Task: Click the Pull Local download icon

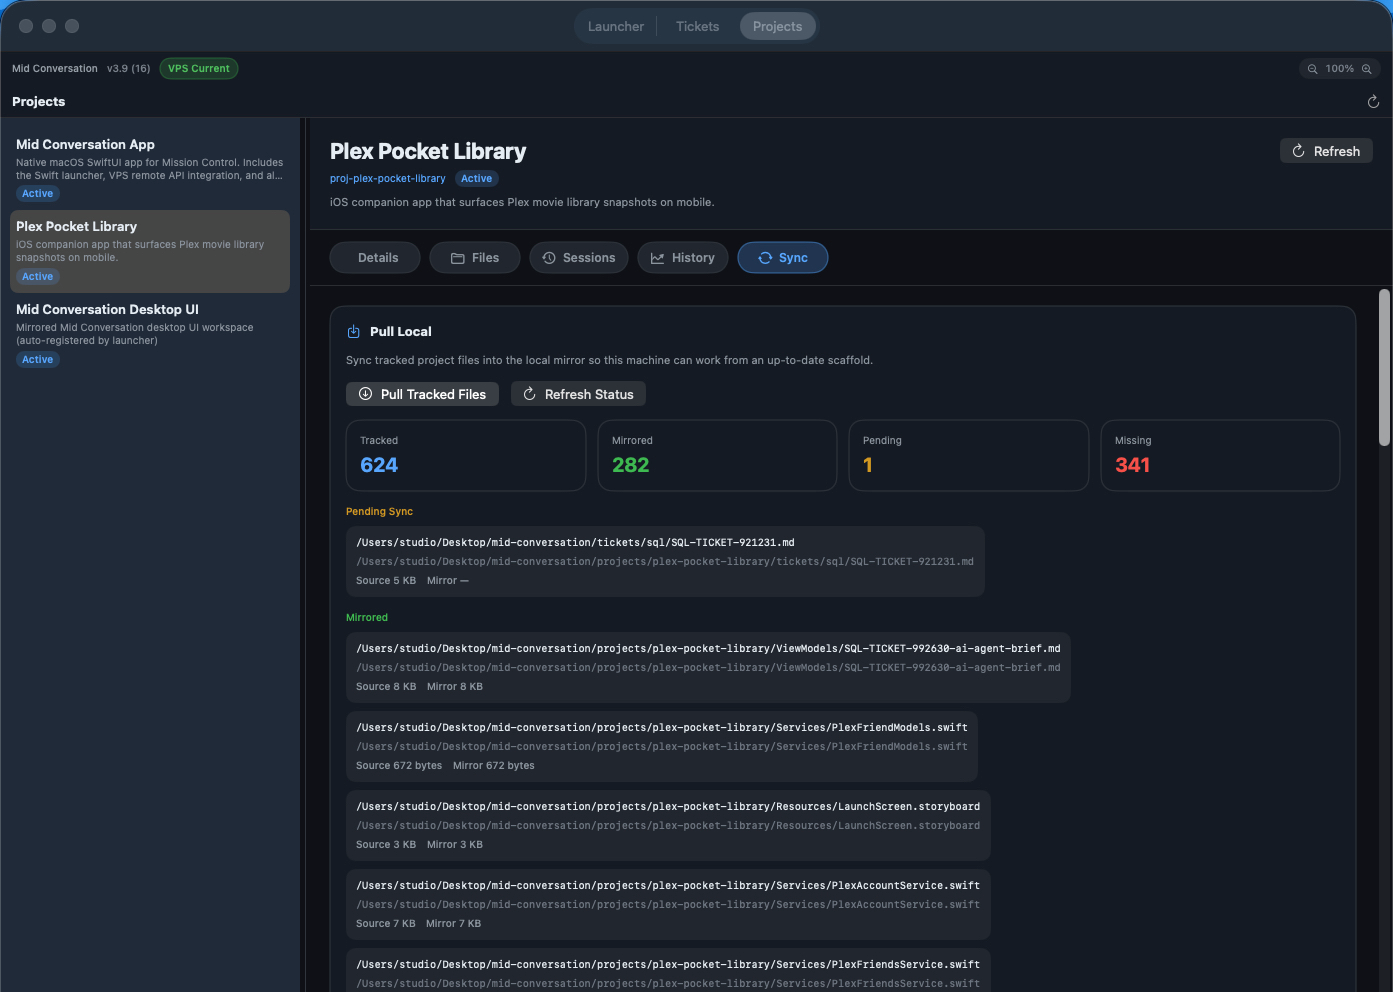Action: coord(353,332)
